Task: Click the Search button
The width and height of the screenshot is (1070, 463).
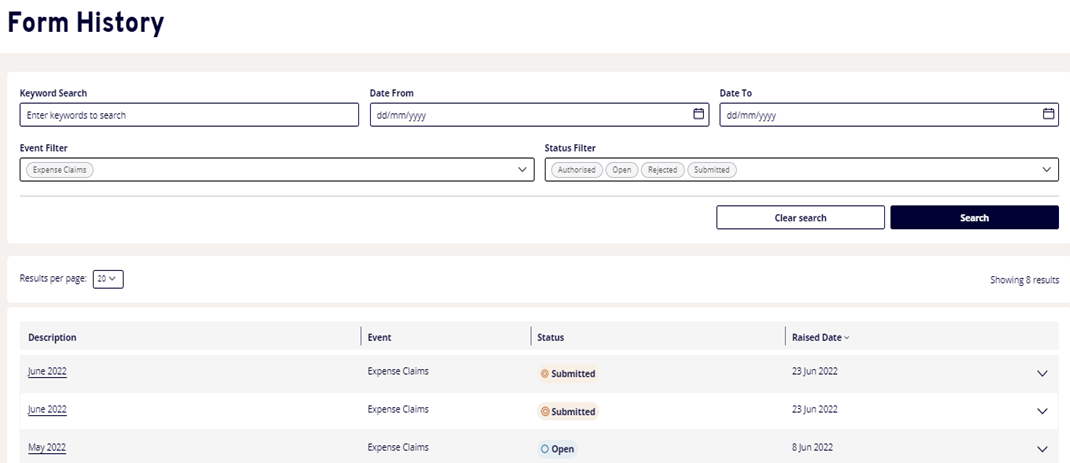Action: pos(974,218)
